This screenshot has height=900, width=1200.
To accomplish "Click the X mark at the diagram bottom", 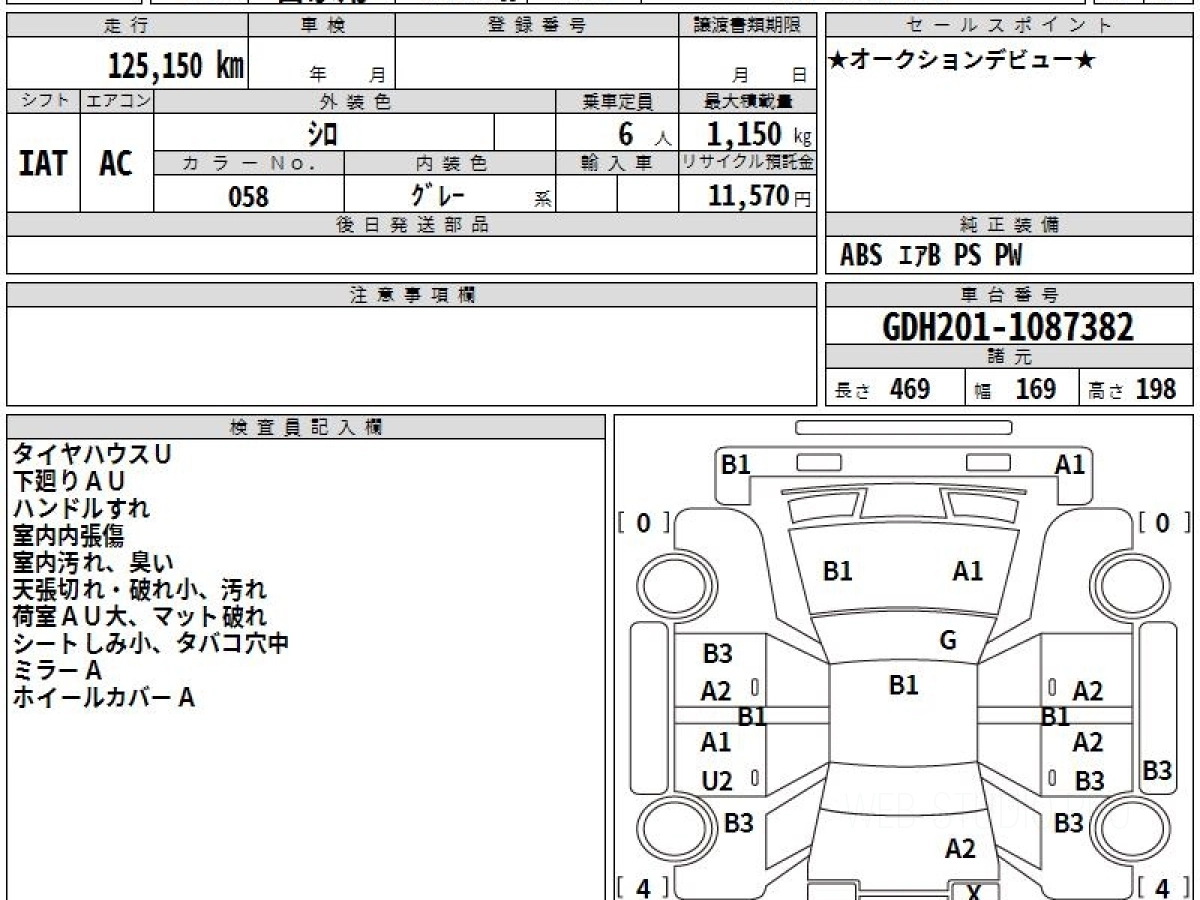I will (x=973, y=892).
